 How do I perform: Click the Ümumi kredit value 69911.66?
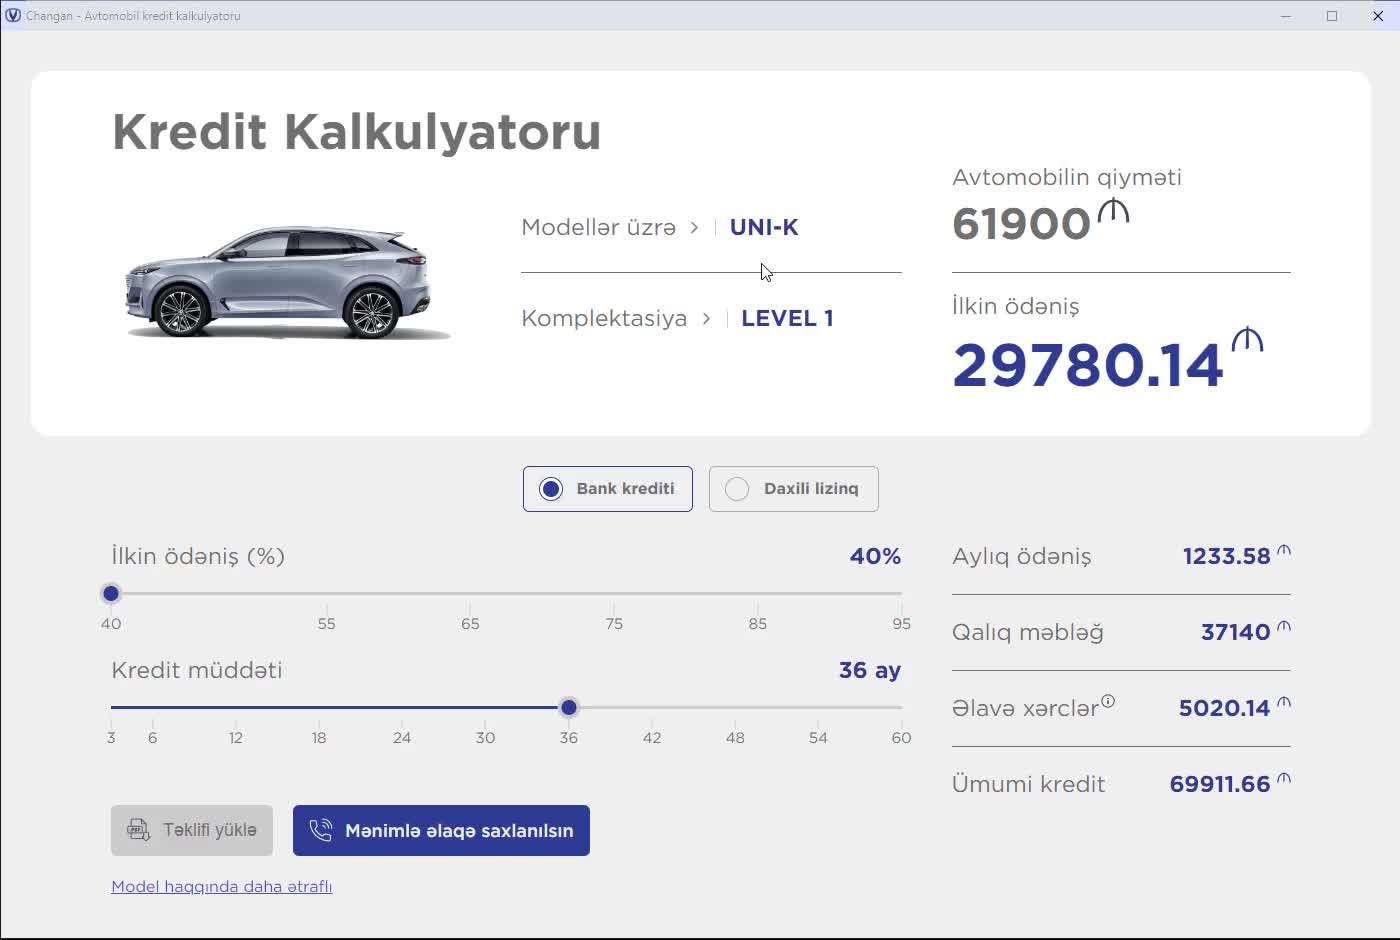(1220, 784)
